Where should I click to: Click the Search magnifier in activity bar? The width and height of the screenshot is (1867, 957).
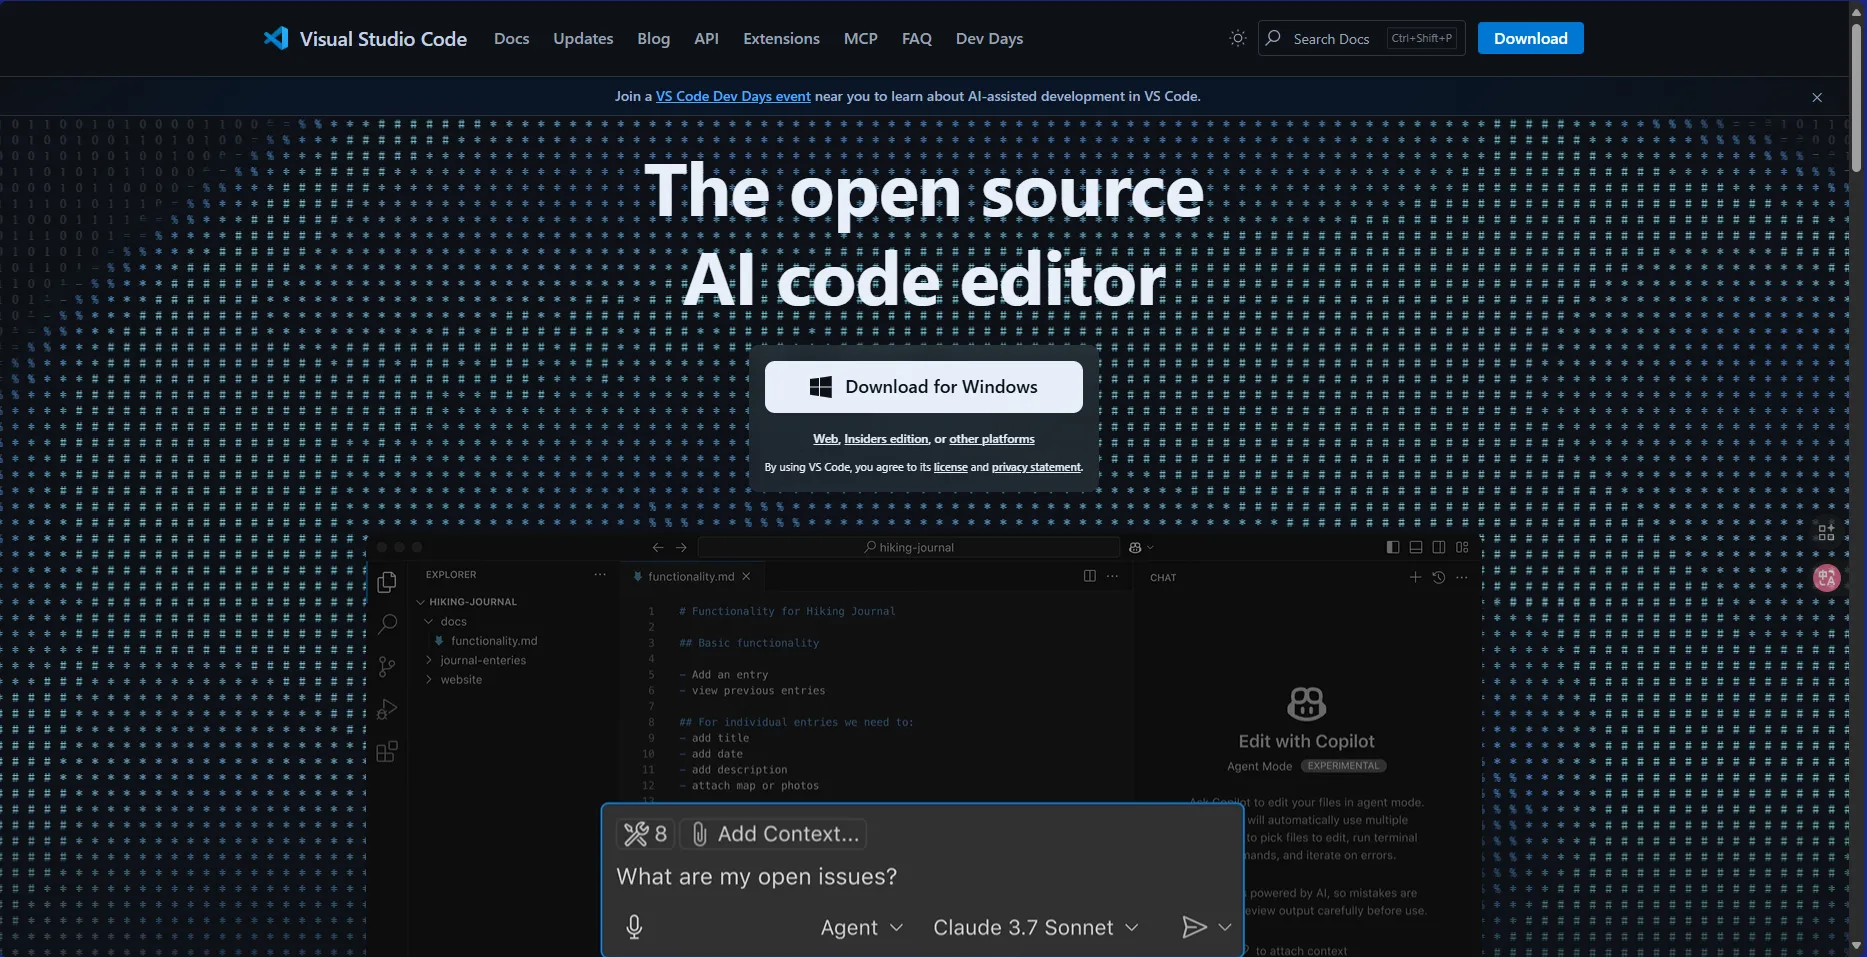[387, 624]
